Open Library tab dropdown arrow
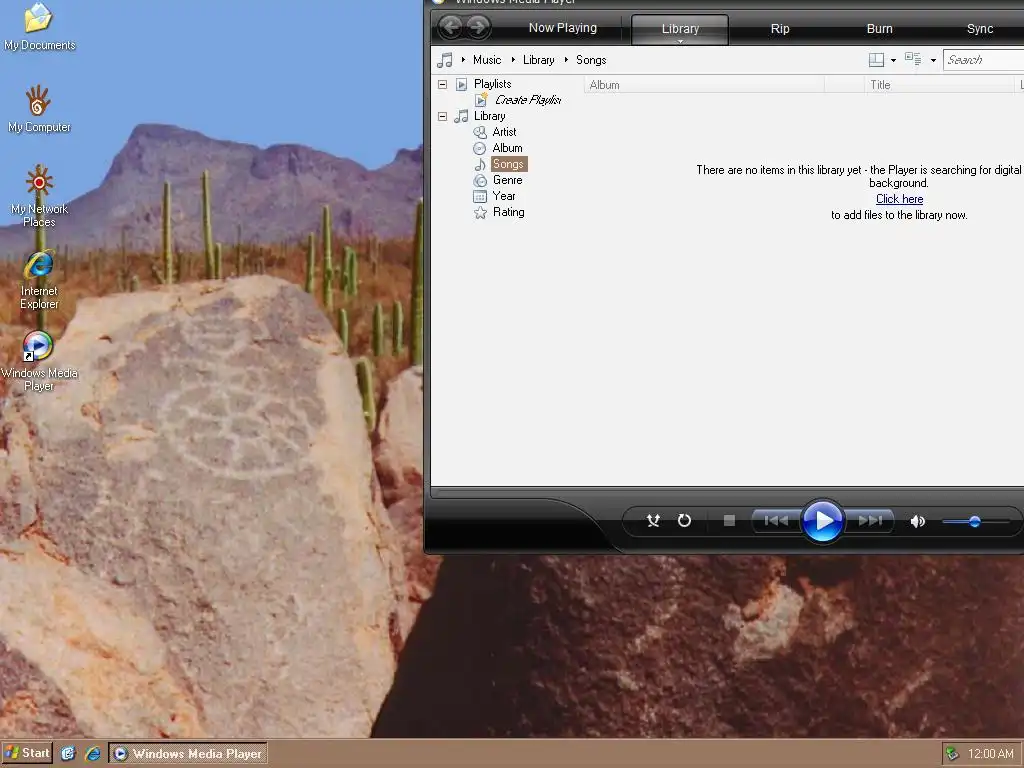Image resolution: width=1024 pixels, height=768 pixels. pos(680,42)
